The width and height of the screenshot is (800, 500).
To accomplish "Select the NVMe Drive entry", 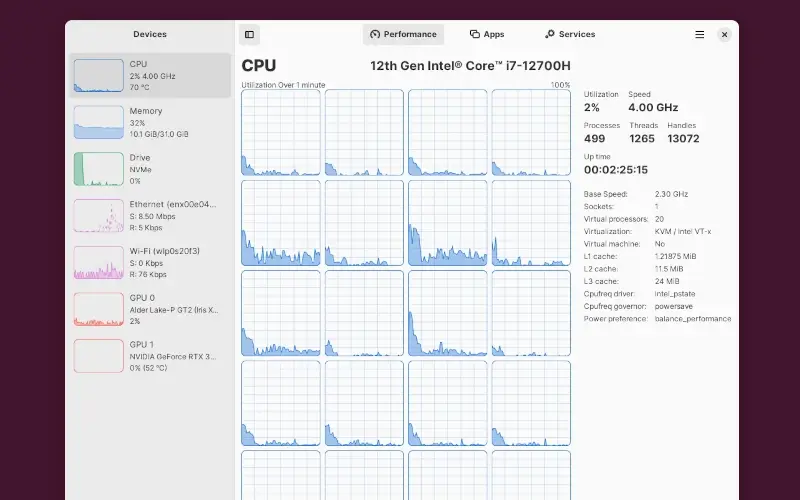I will tap(150, 169).
